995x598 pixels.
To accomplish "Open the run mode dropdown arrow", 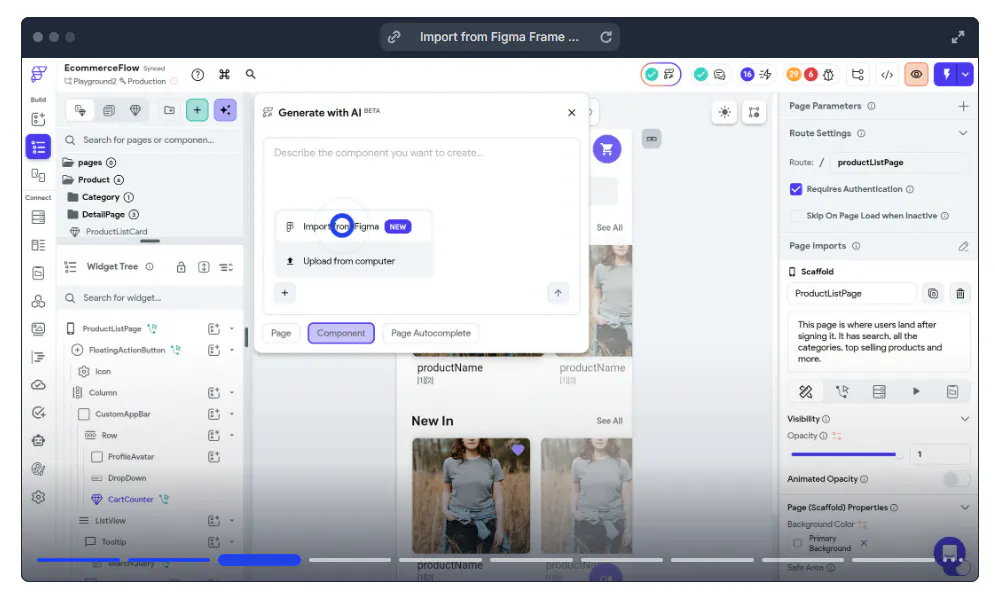I will pyautogui.click(x=966, y=74).
